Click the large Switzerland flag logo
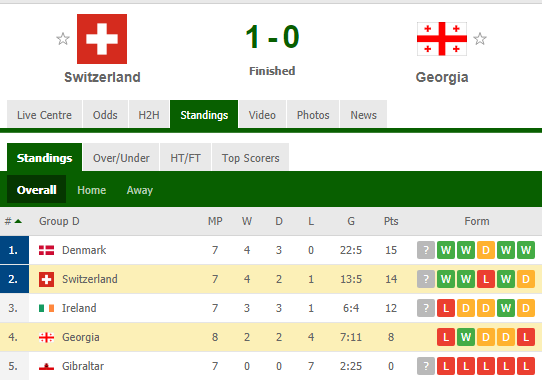The width and height of the screenshot is (542, 380). click(x=102, y=39)
